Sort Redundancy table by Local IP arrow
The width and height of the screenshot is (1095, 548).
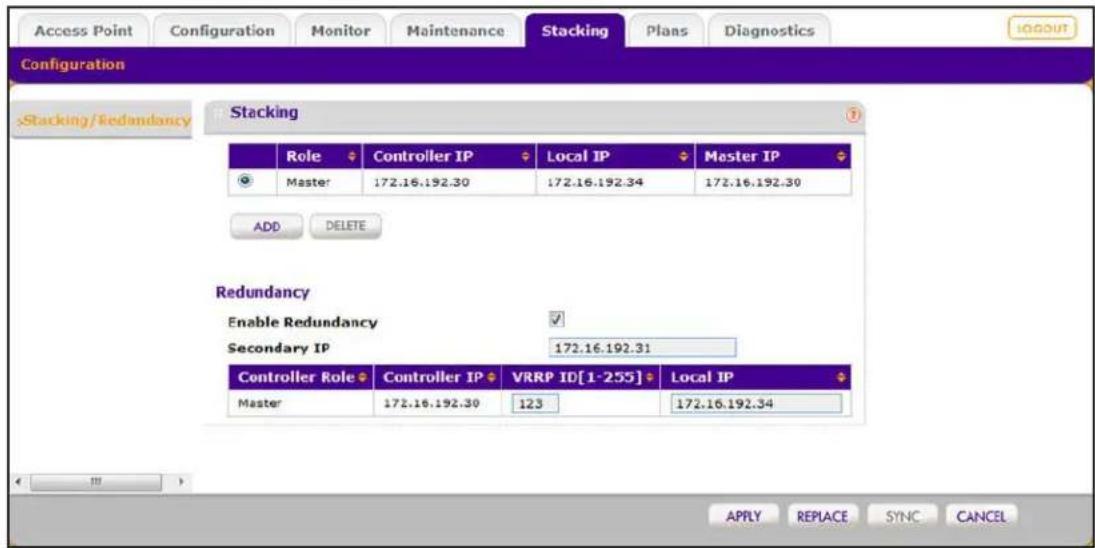tap(842, 378)
